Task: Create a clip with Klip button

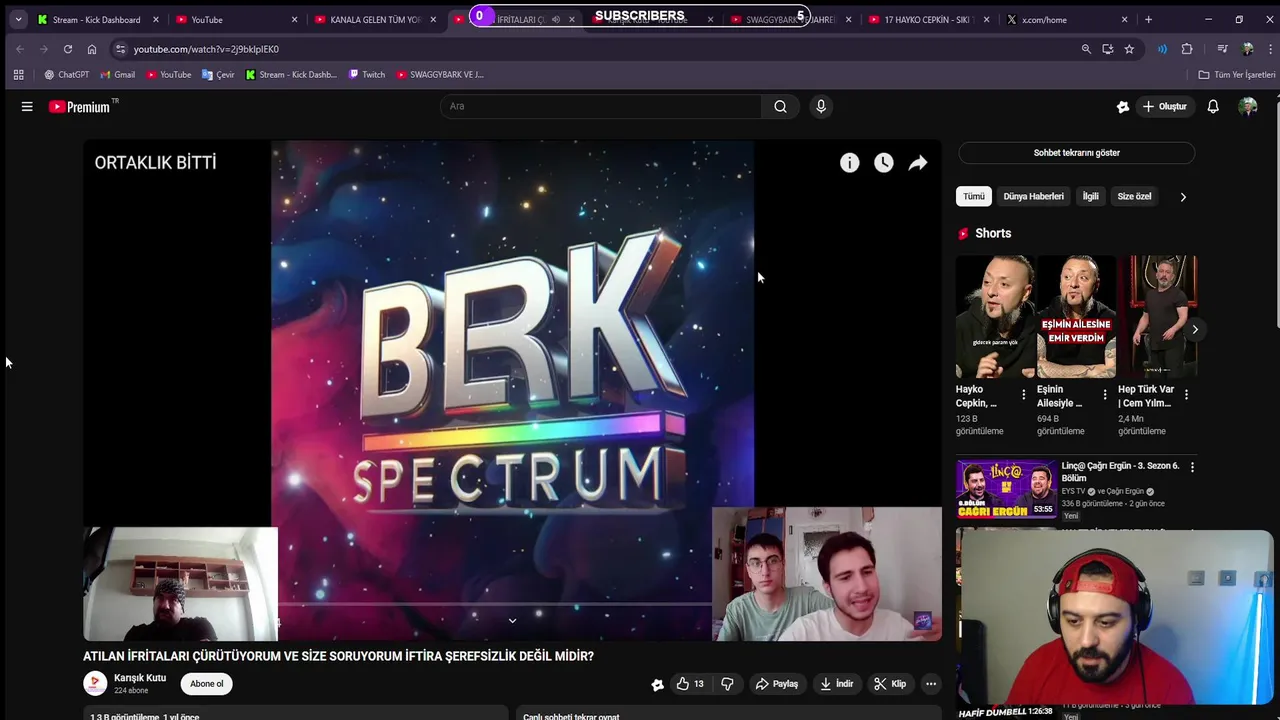Action: point(889,684)
